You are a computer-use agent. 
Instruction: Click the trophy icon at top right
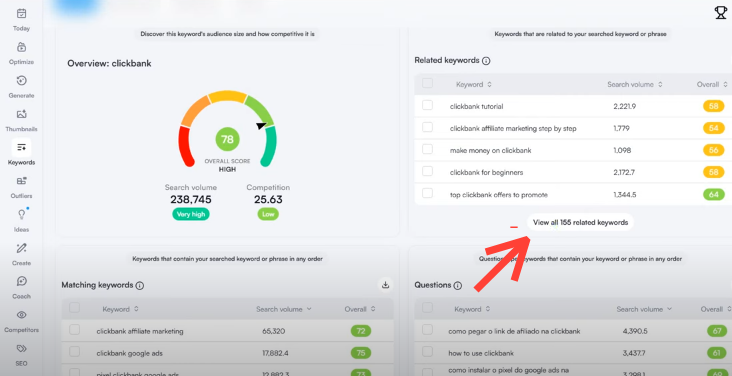[721, 13]
